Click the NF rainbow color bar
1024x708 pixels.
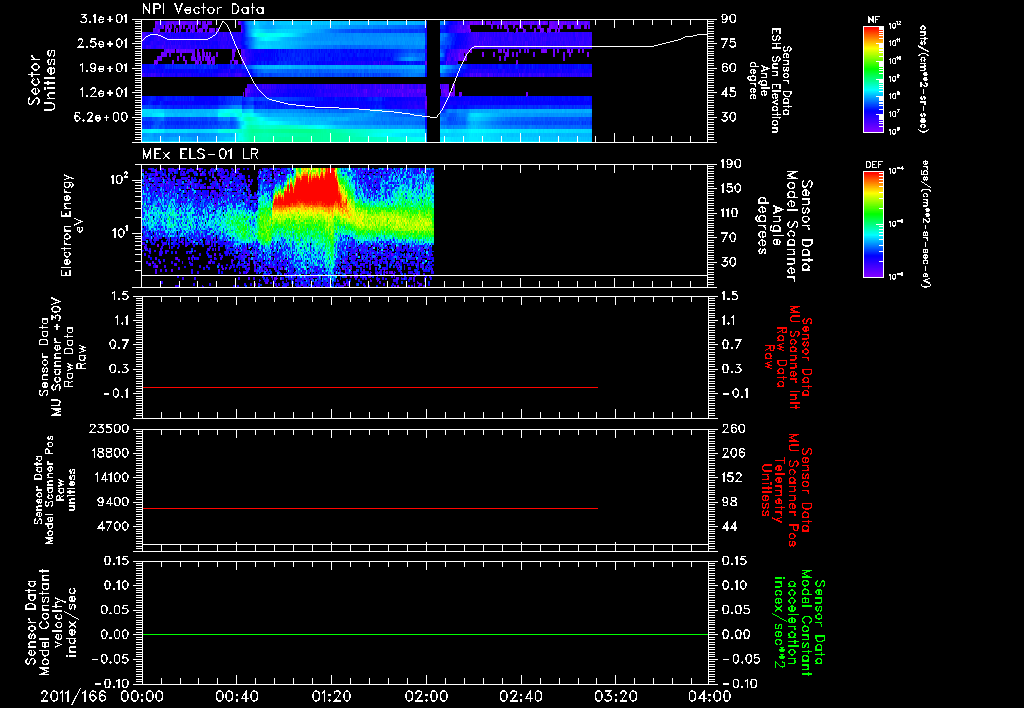click(x=874, y=79)
